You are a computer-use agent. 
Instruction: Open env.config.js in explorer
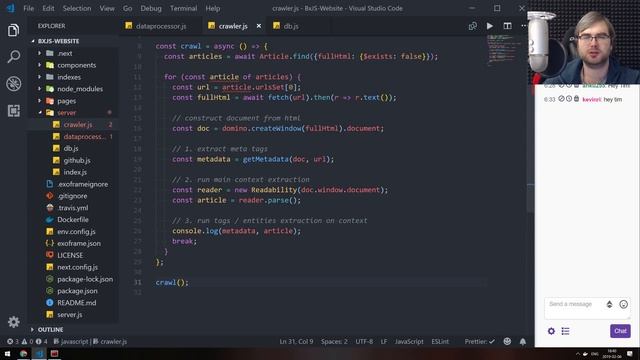76,231
